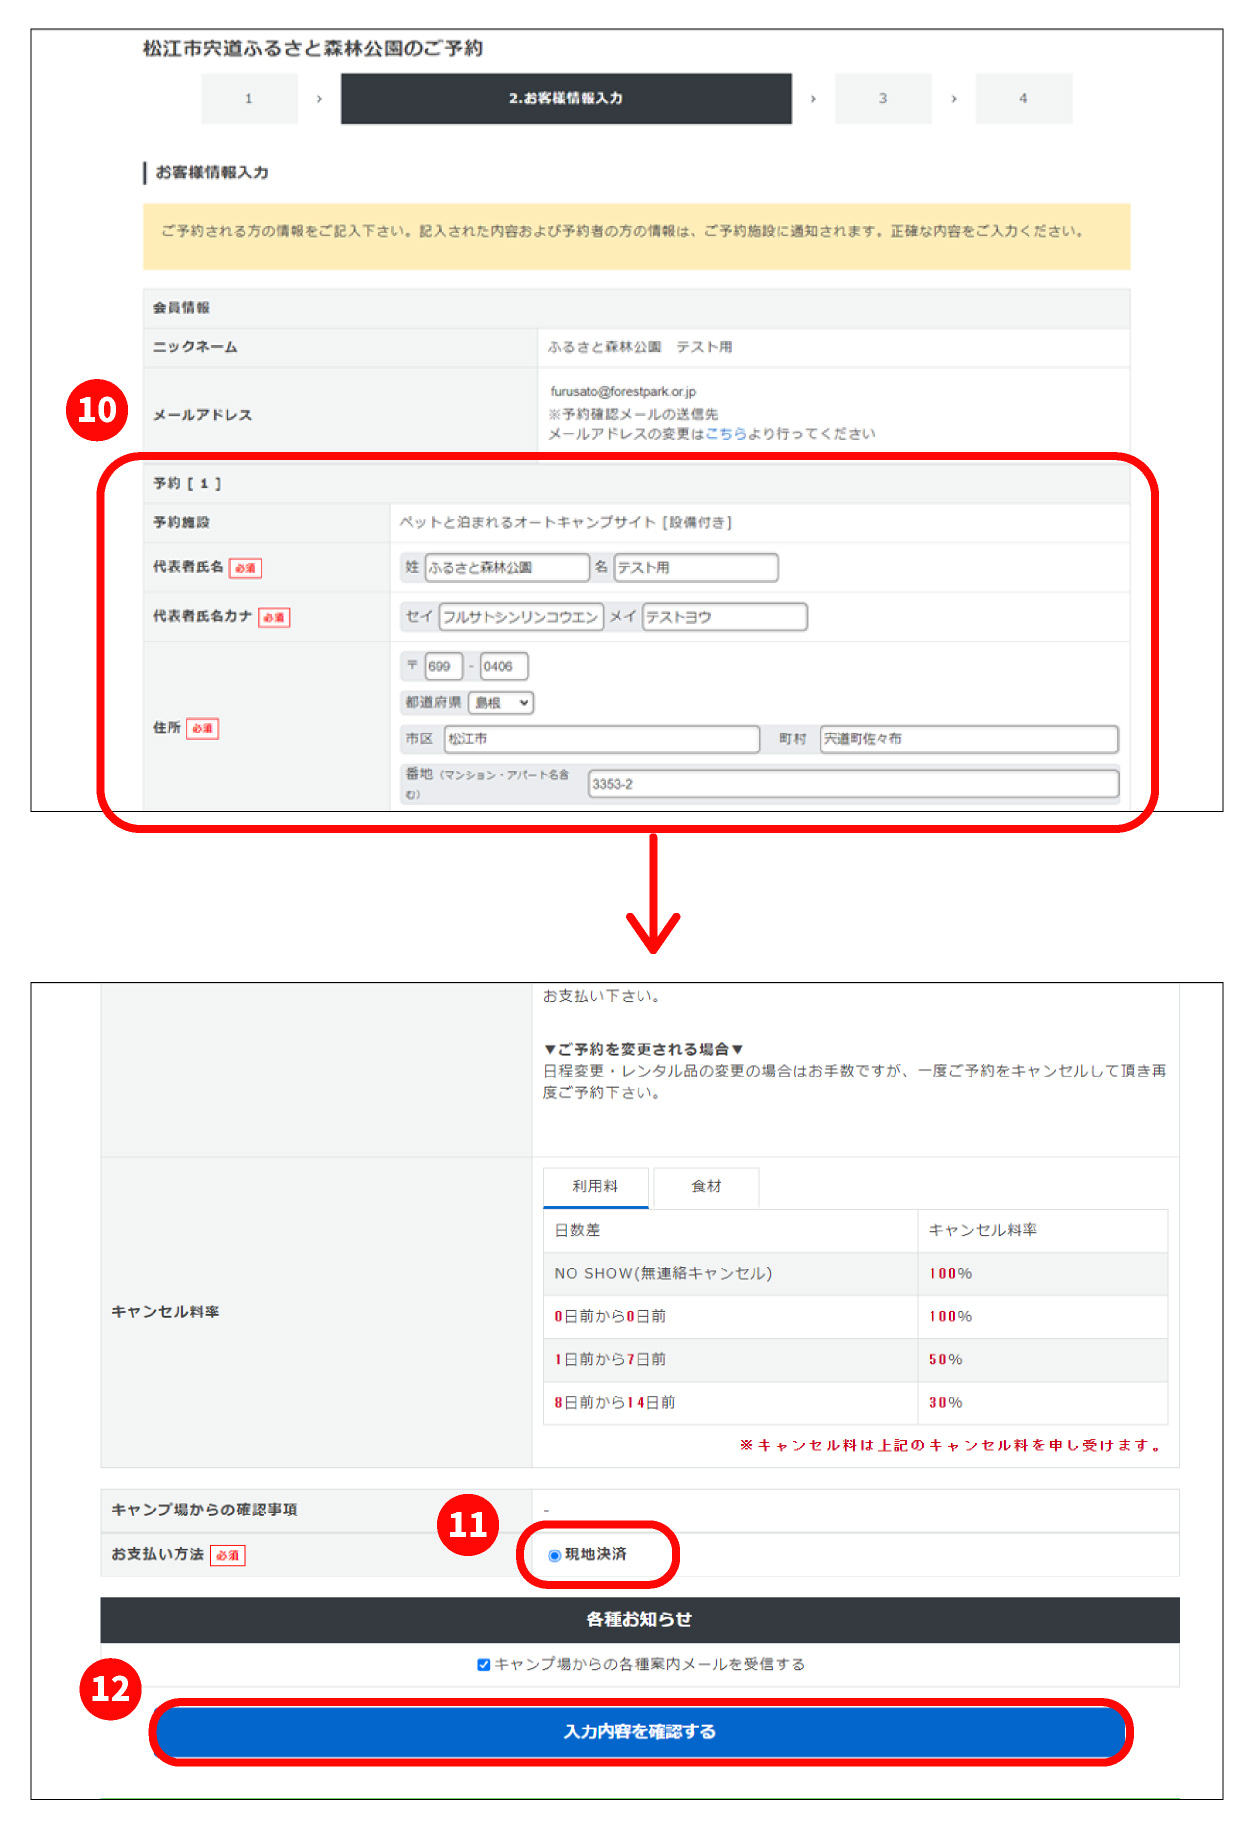Click the 番地 street number field

[x=853, y=784]
